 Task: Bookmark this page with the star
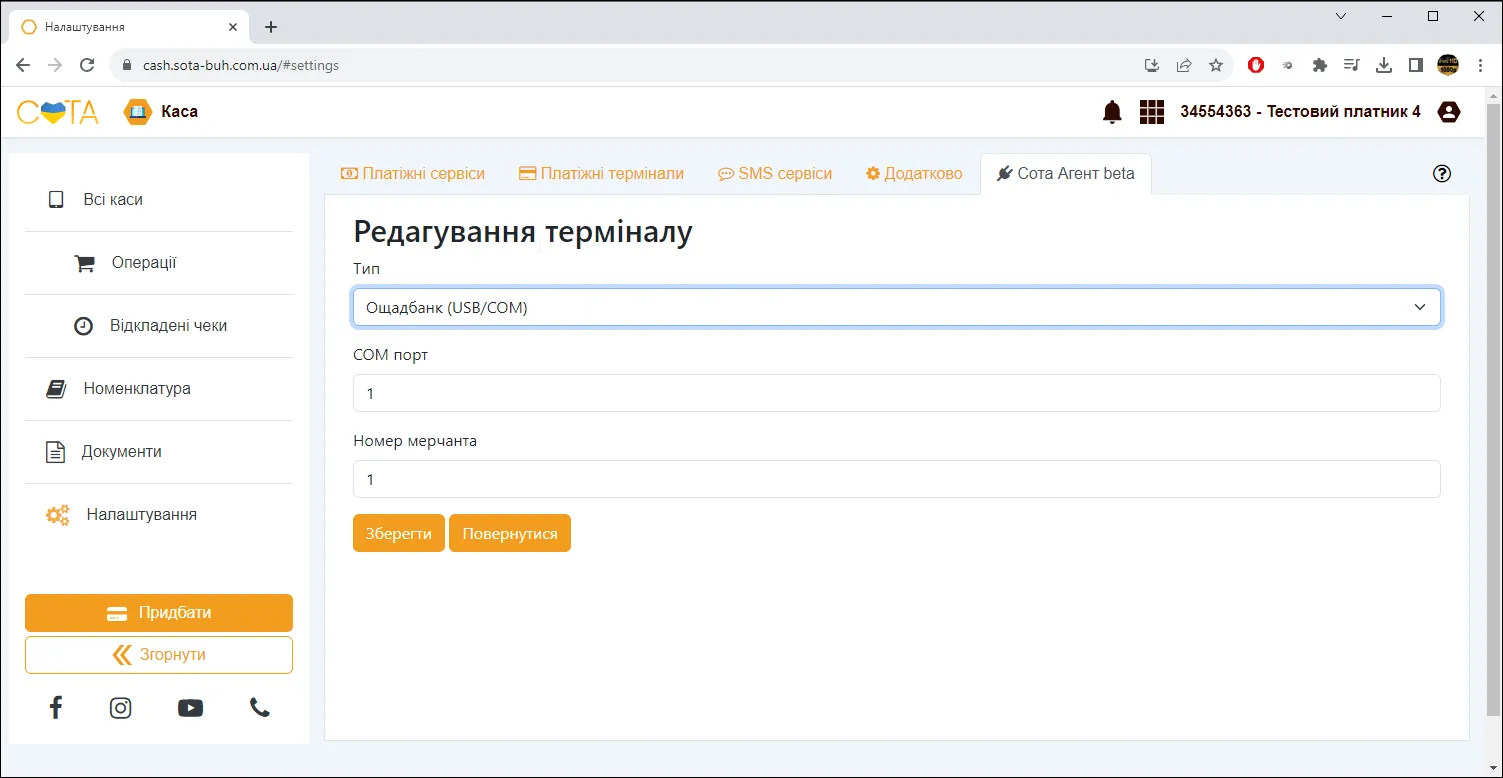tap(1216, 65)
